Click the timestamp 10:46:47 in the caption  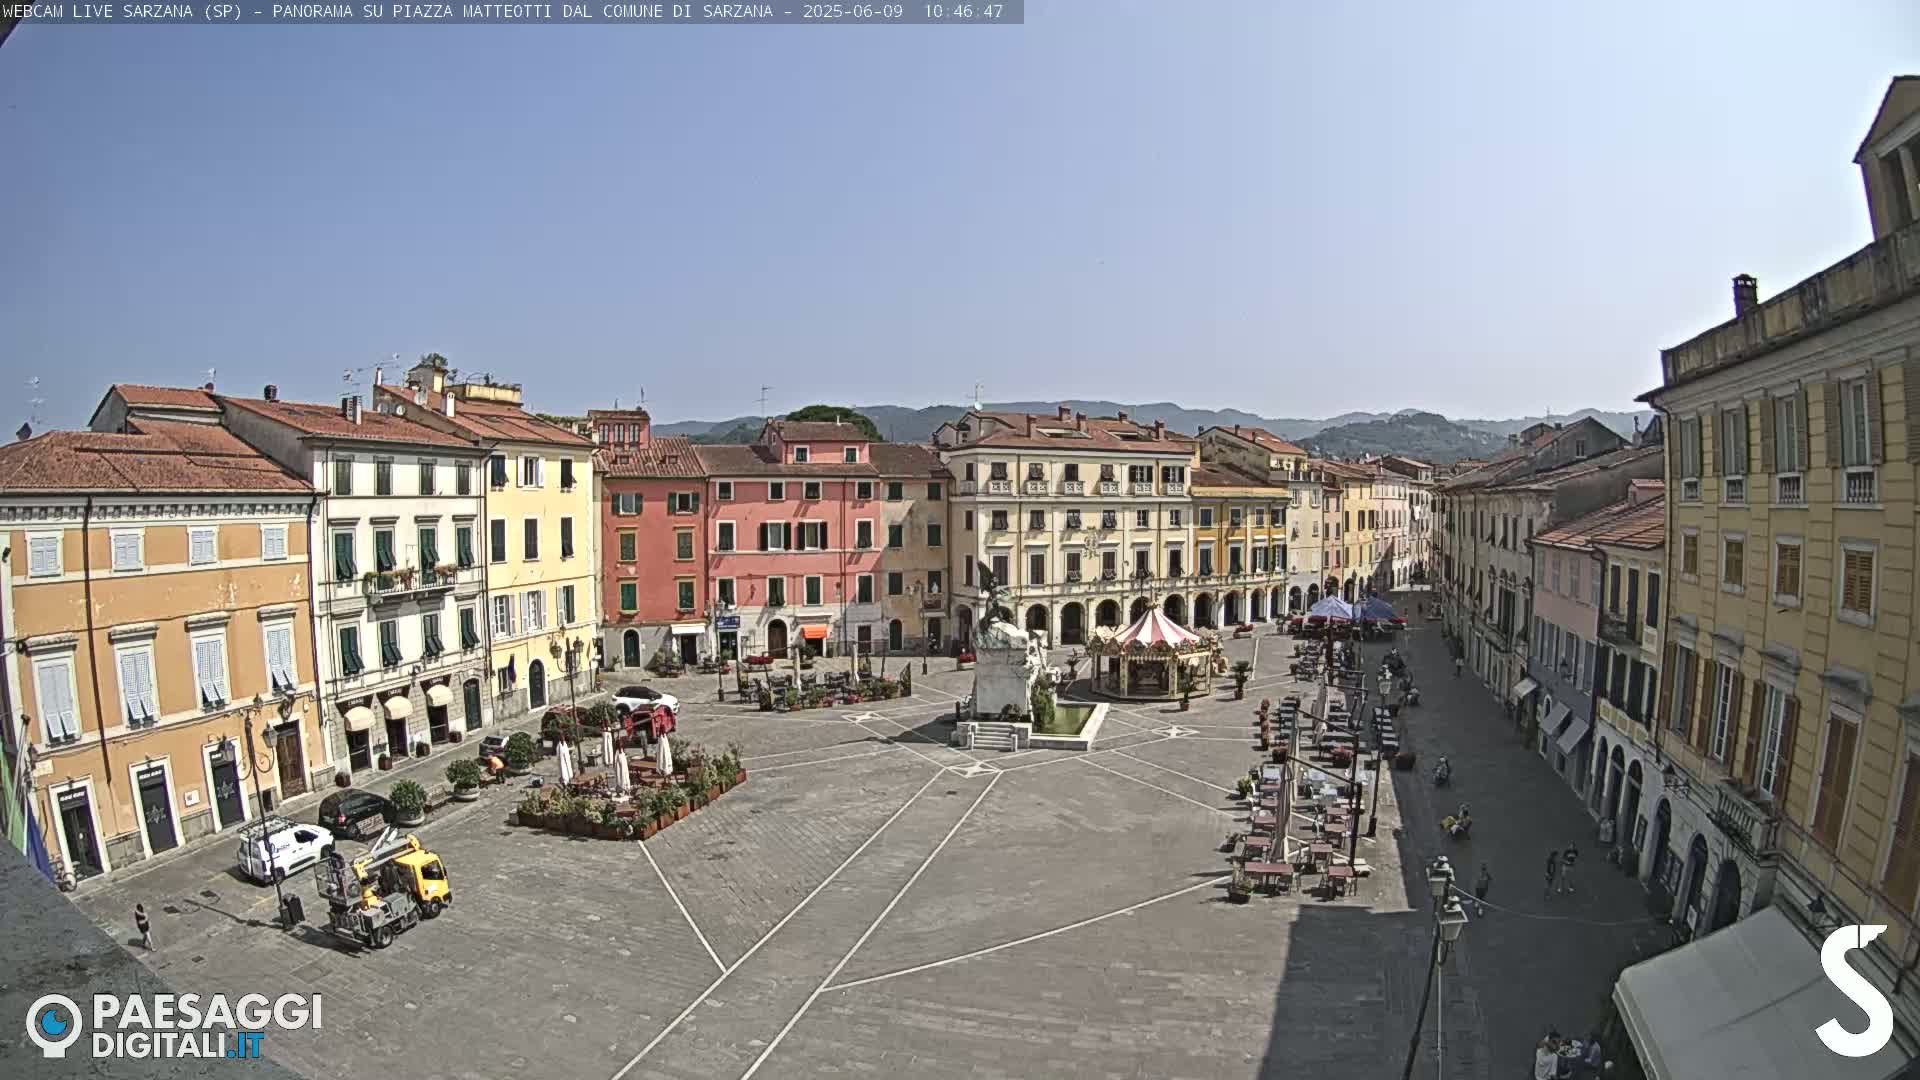(963, 11)
